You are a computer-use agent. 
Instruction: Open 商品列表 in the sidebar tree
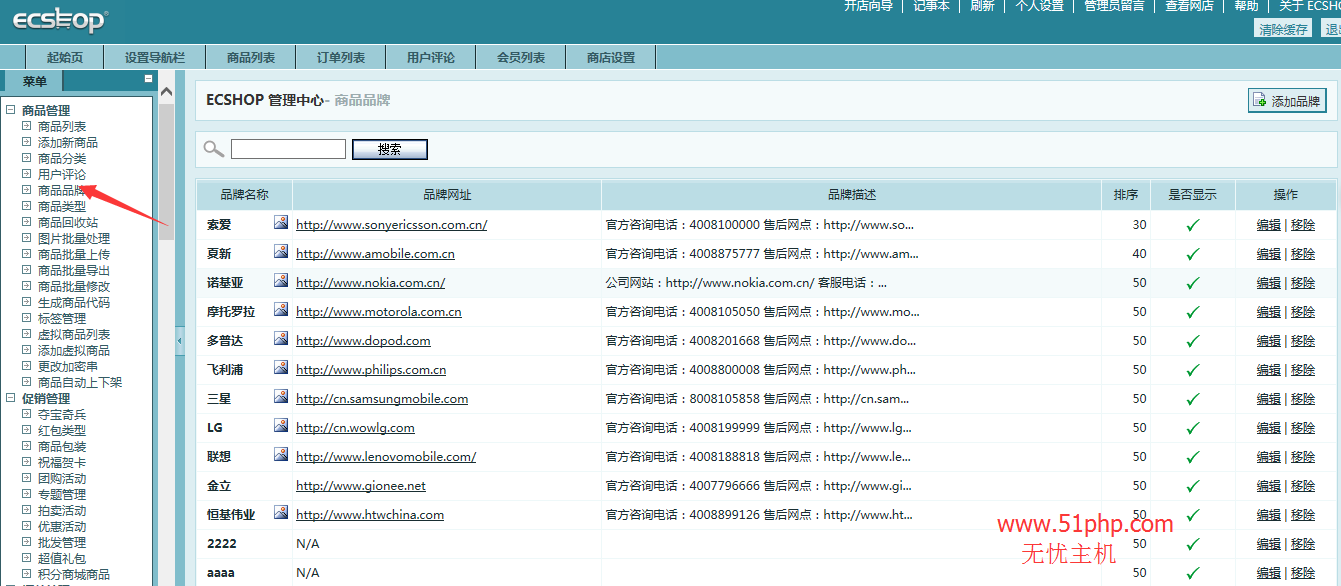(x=62, y=126)
